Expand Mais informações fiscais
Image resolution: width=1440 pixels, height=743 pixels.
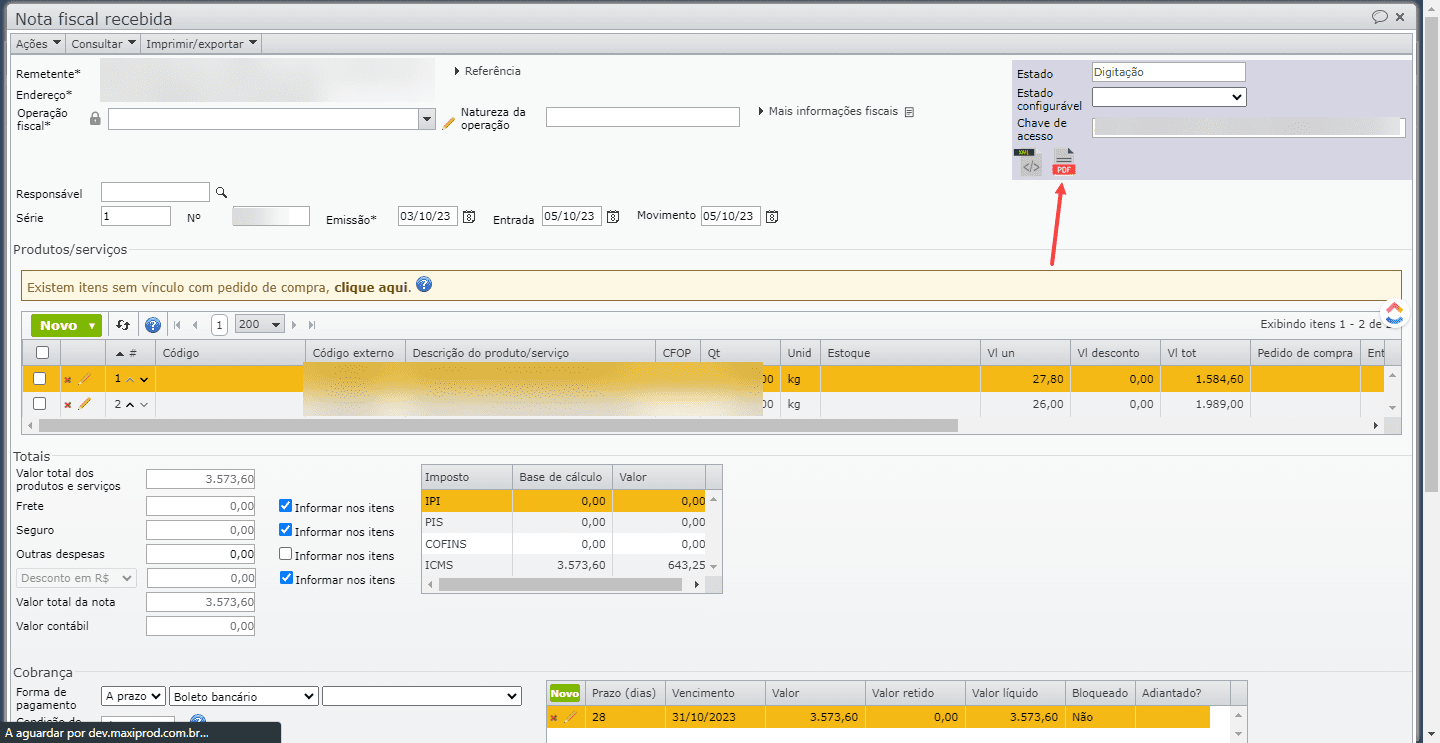pos(828,111)
